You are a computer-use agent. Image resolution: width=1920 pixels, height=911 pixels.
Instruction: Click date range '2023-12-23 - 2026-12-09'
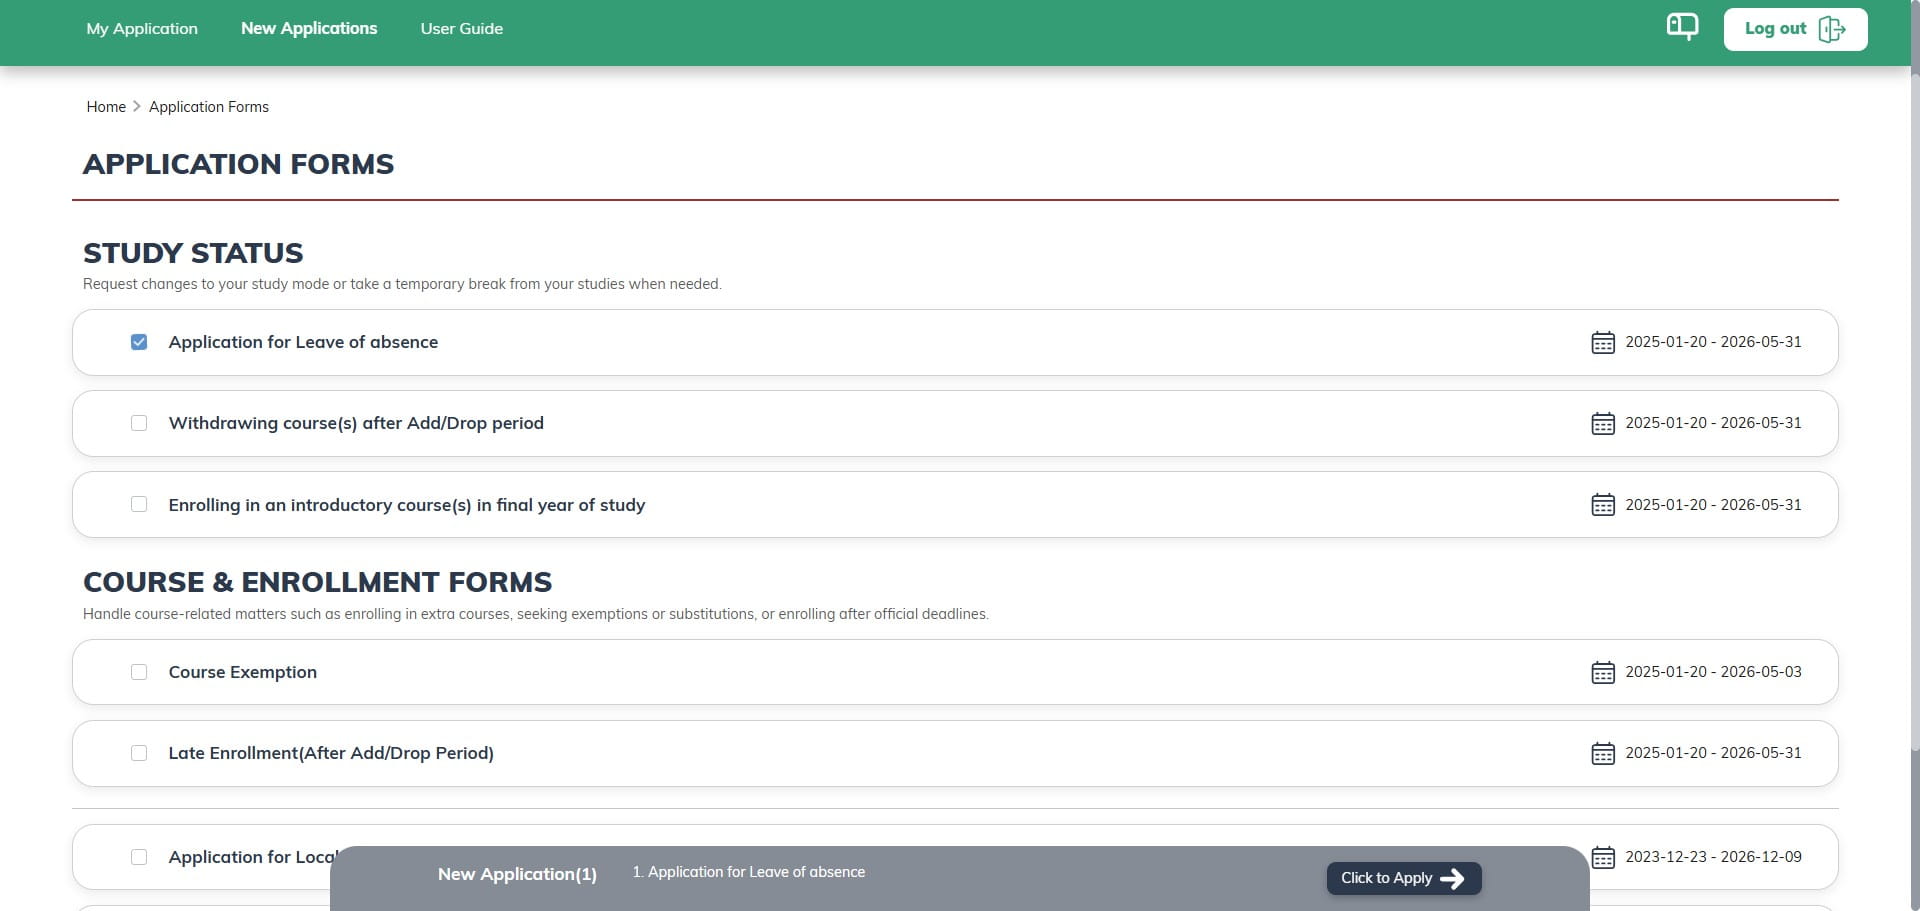point(1713,857)
